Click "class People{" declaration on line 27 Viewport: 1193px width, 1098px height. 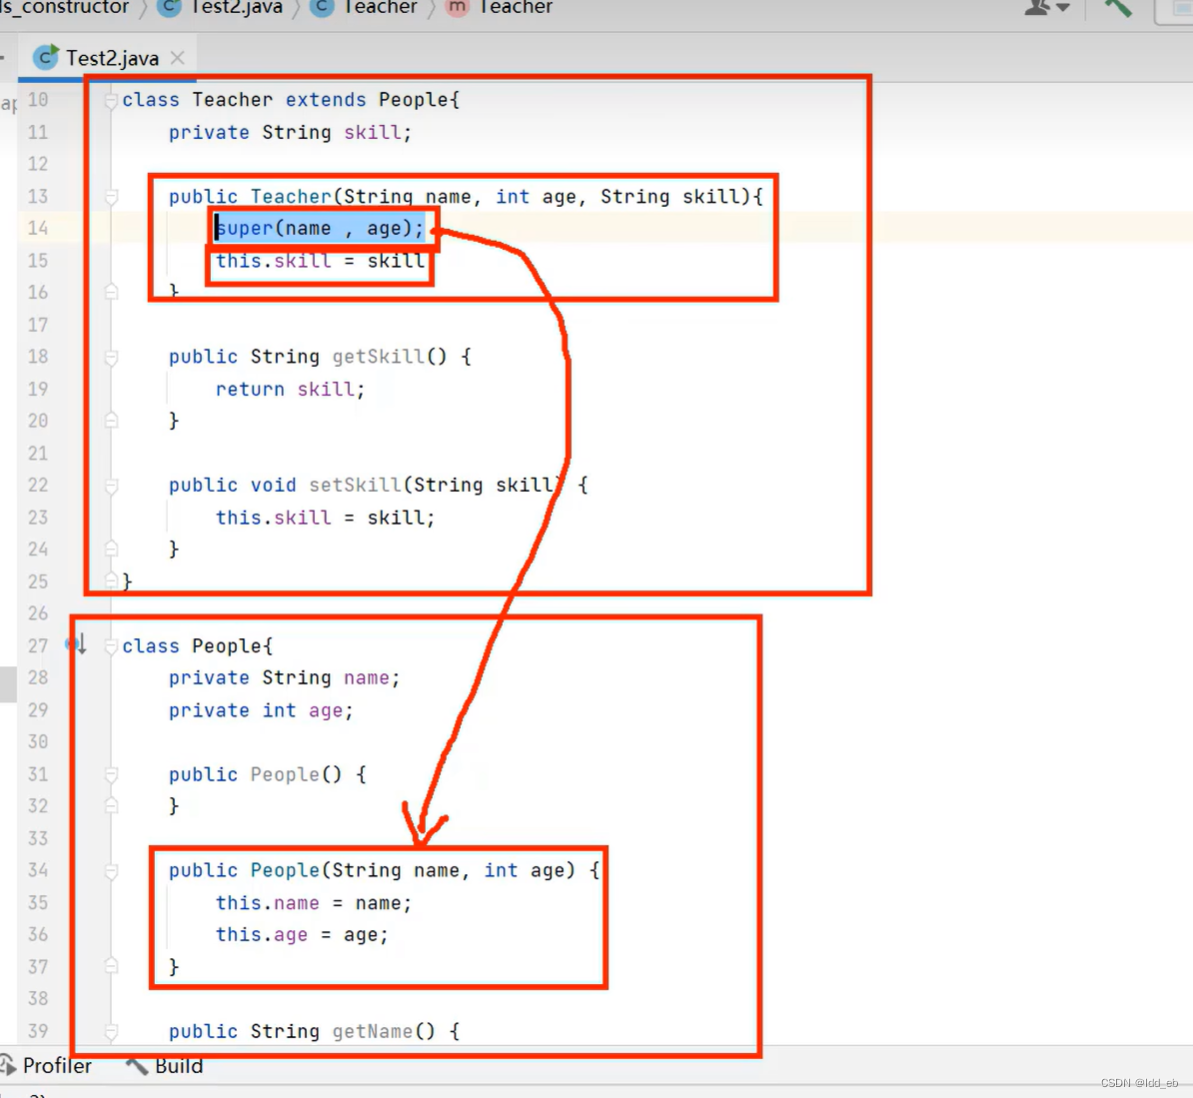(197, 646)
